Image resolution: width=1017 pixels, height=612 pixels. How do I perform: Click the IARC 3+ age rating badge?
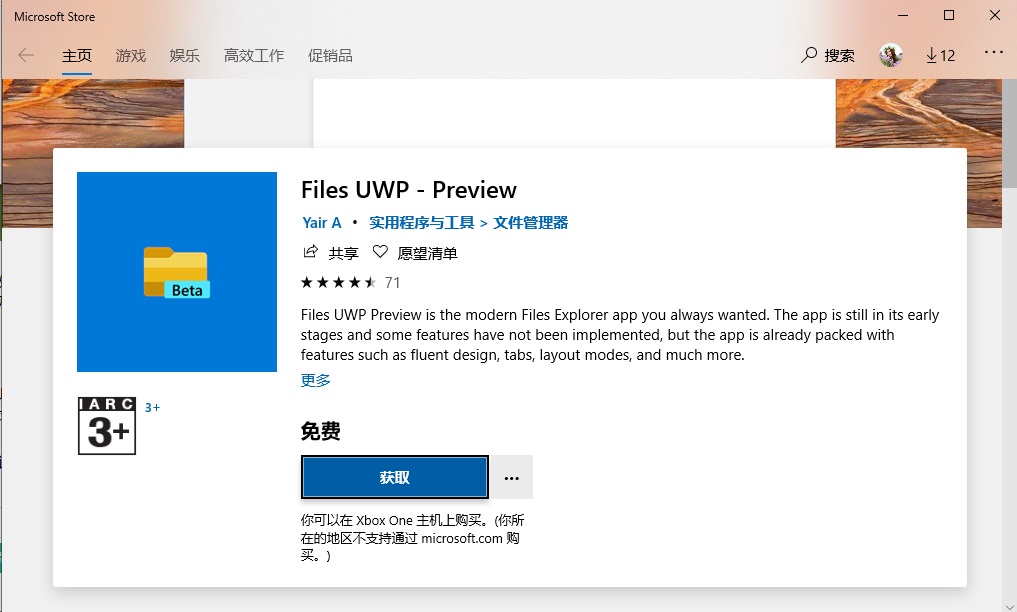tap(106, 424)
